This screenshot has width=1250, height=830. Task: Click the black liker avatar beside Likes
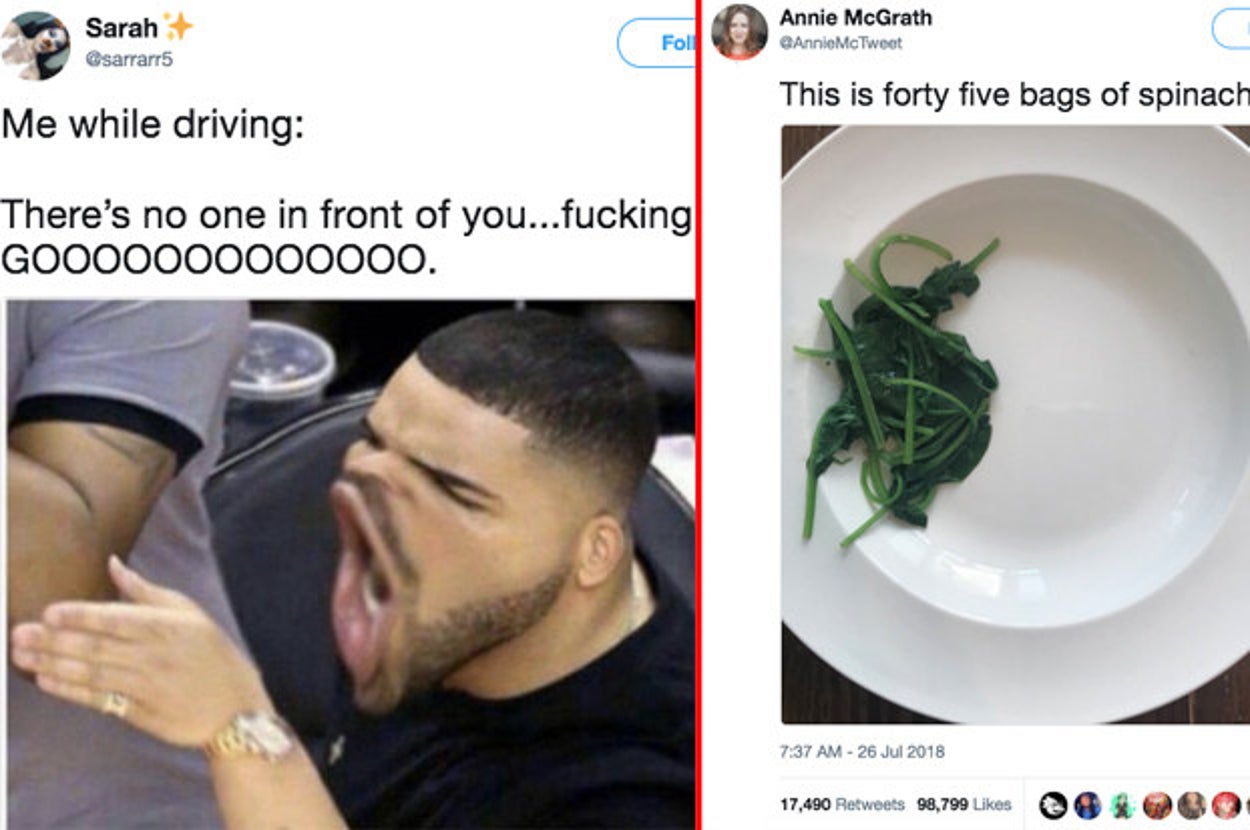pos(1053,805)
